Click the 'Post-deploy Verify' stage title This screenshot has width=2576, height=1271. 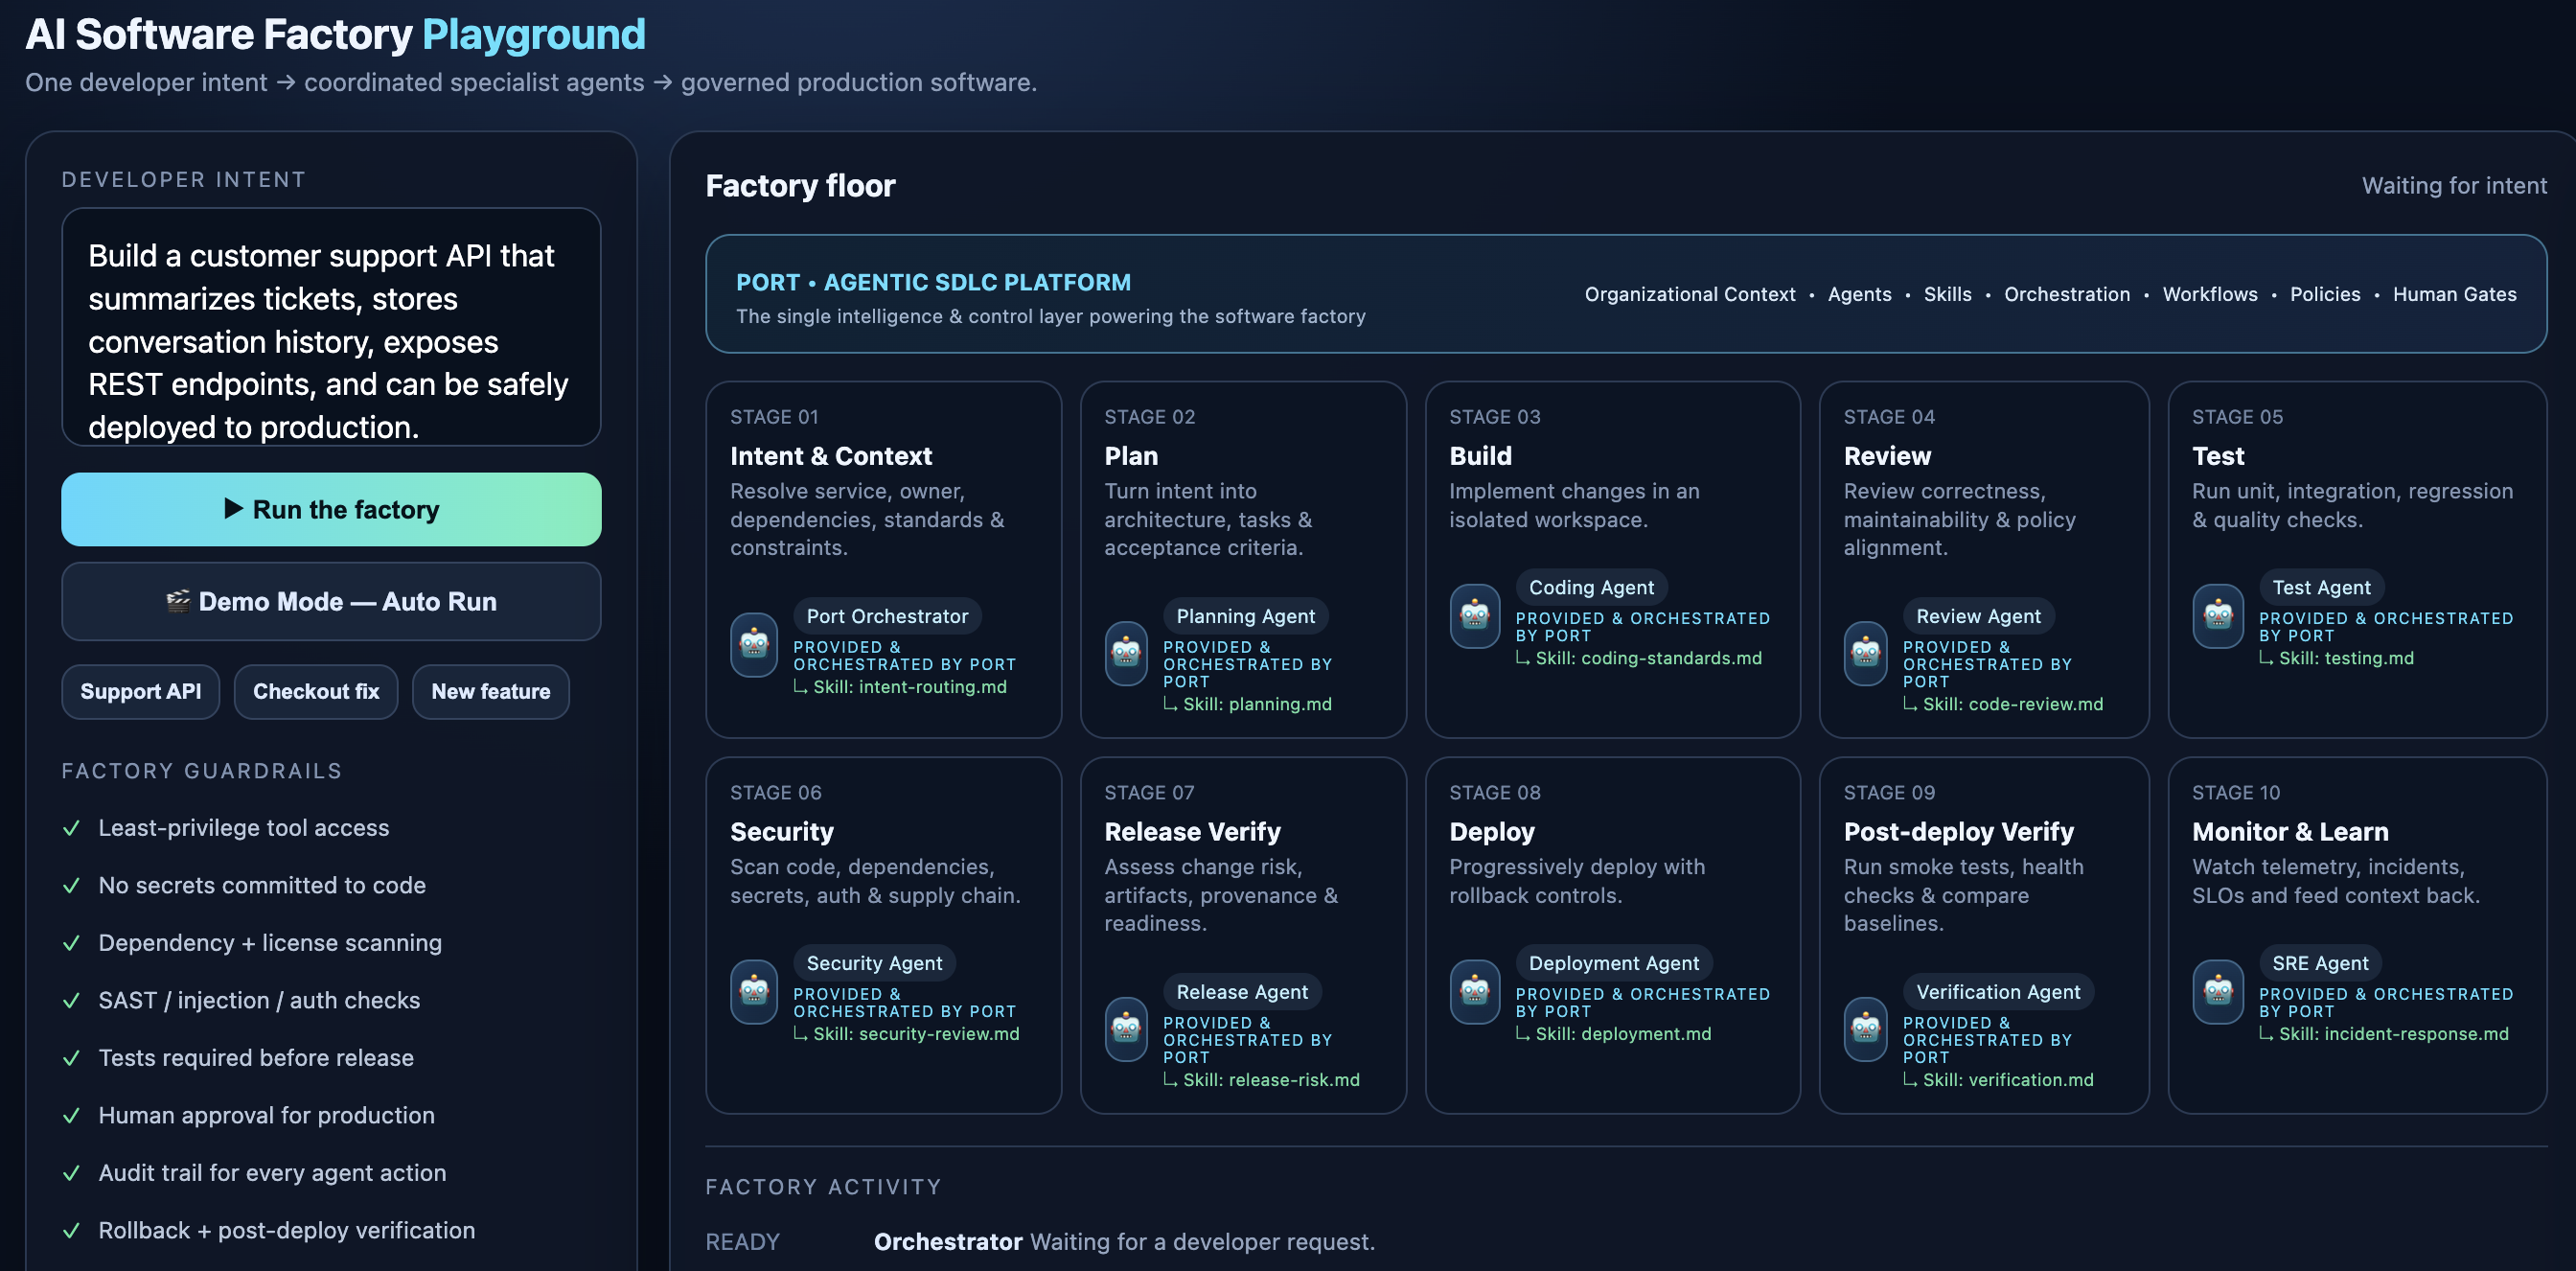pos(1958,832)
